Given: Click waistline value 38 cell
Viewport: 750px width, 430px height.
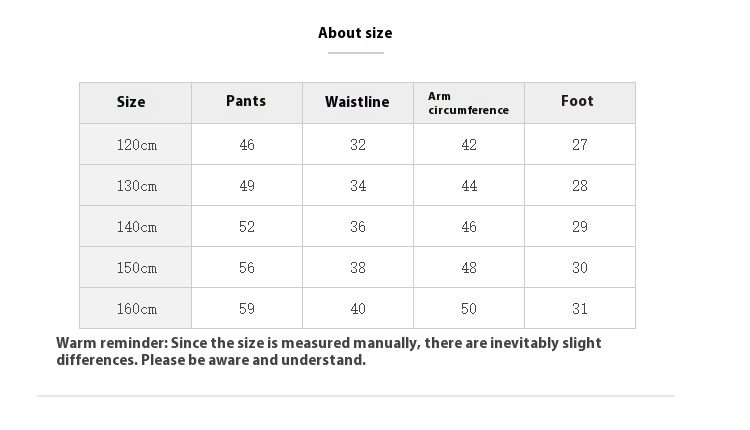Looking at the screenshot, I should tap(358, 268).
